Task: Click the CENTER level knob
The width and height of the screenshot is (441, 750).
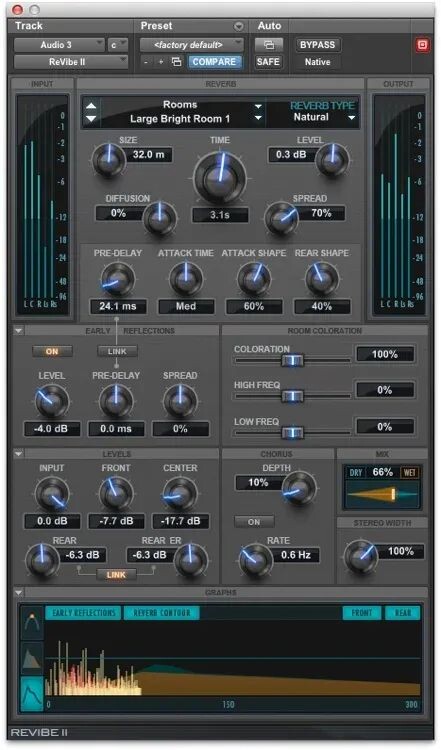Action: click(180, 494)
